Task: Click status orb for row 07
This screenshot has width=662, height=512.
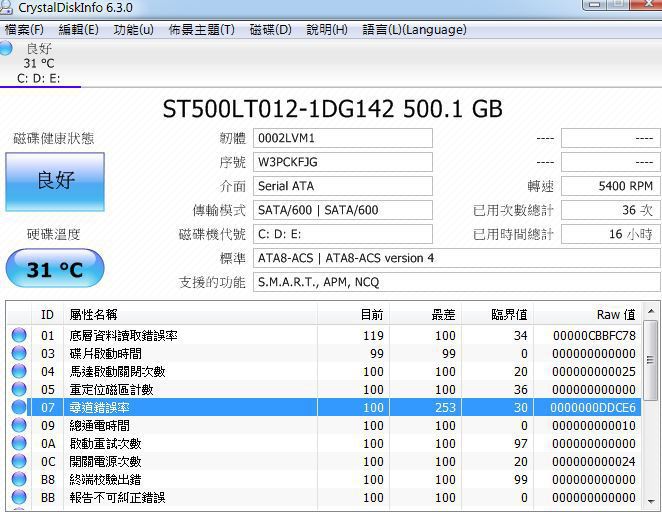Action: click(19, 407)
